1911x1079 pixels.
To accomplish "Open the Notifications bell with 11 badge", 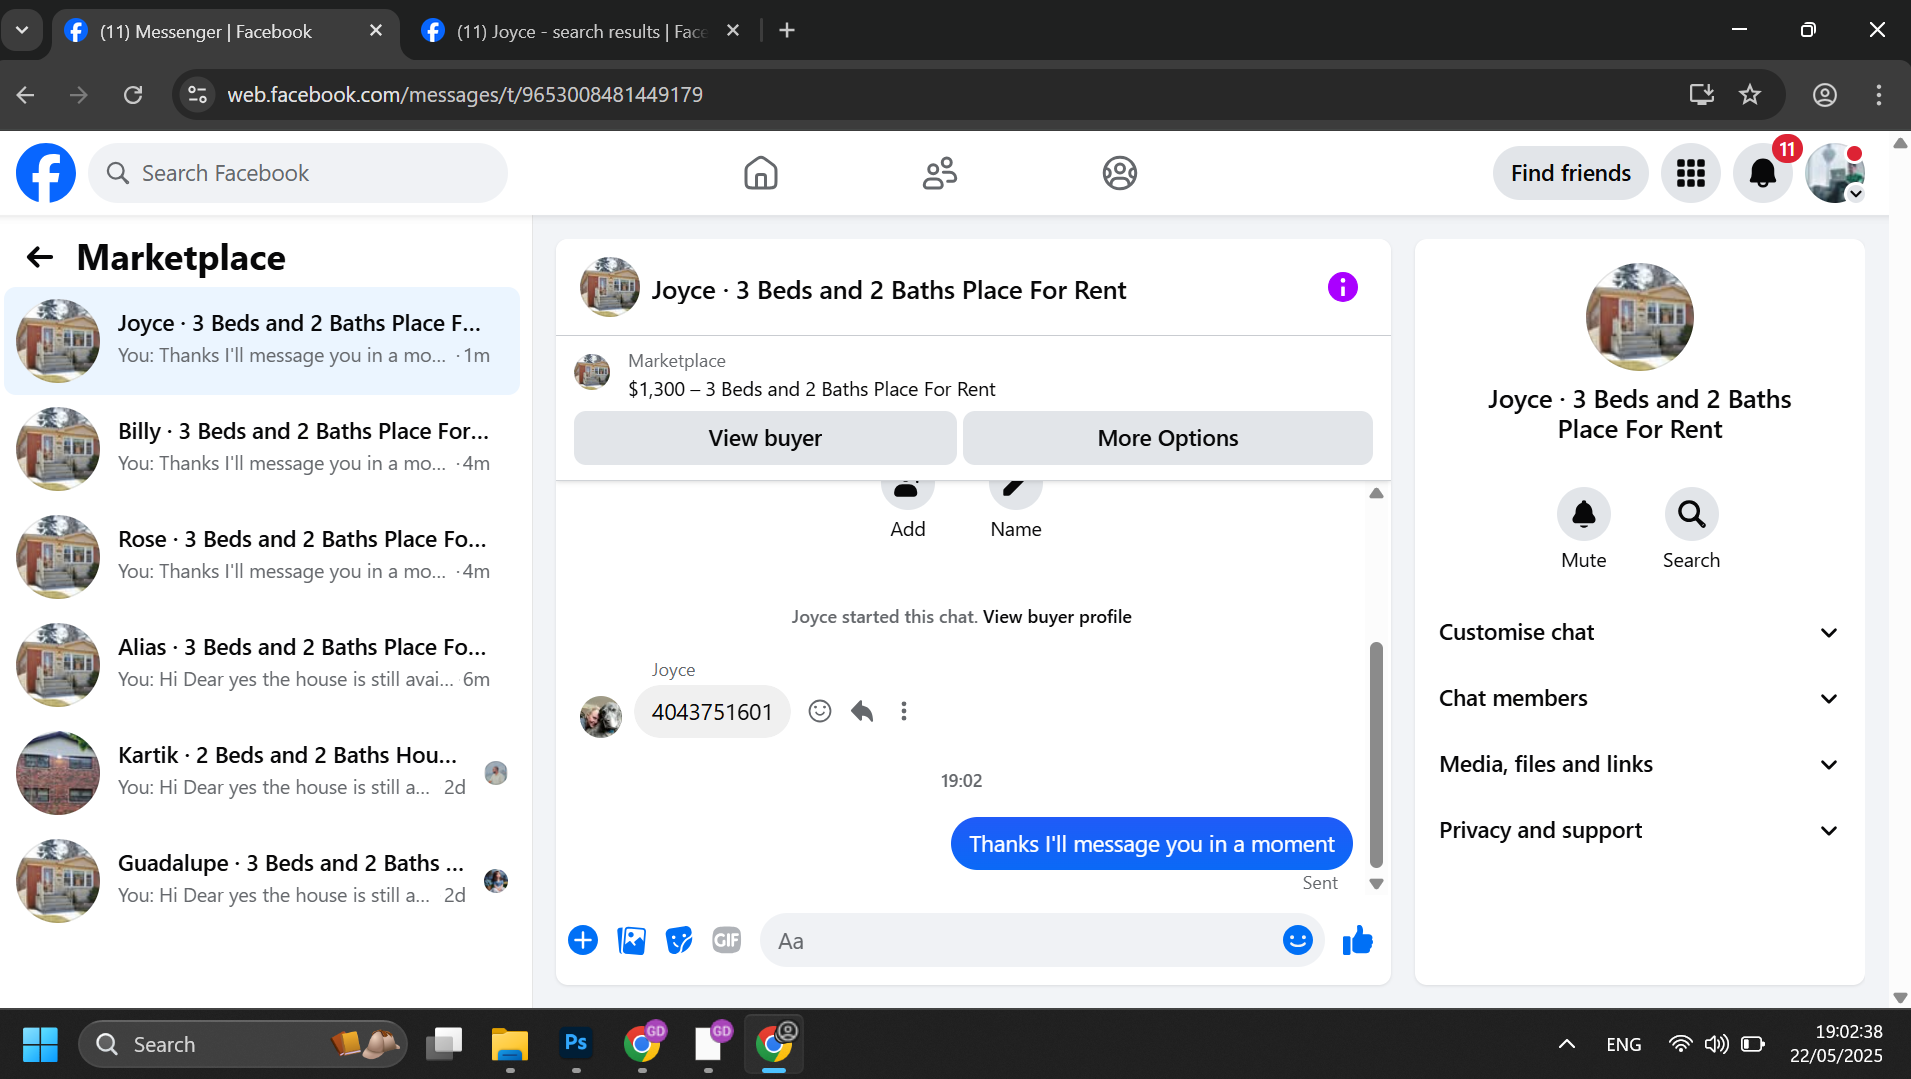I will pos(1763,173).
